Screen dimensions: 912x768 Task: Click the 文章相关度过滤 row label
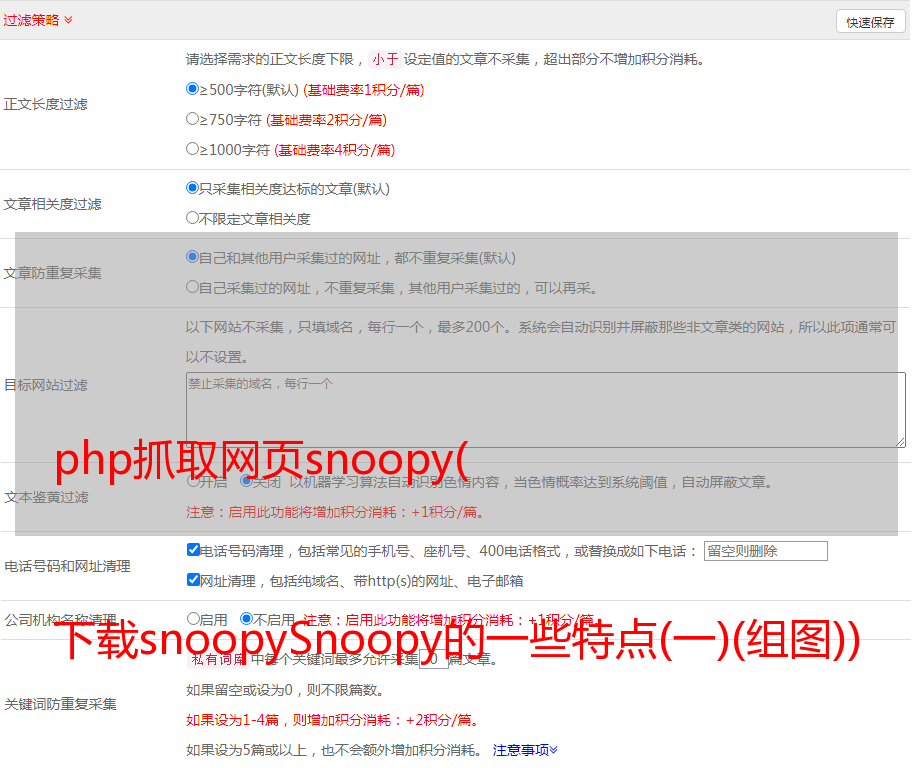tap(52, 204)
